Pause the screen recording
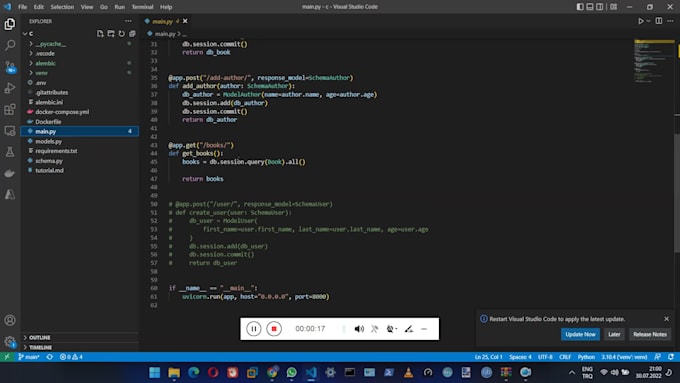 tap(254, 329)
